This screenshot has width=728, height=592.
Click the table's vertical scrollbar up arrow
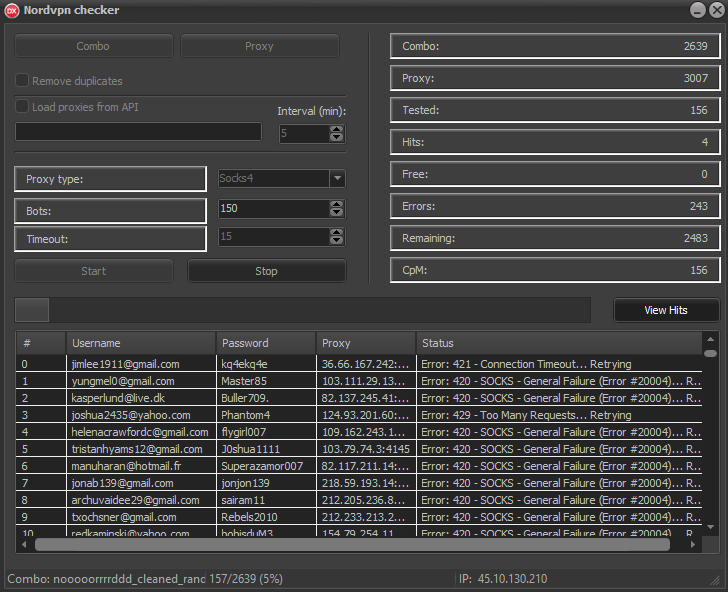(710, 339)
